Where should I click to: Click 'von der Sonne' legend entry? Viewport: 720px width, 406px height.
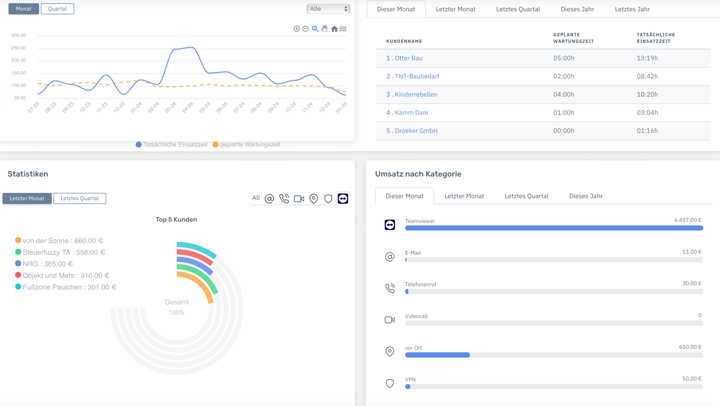click(62, 241)
